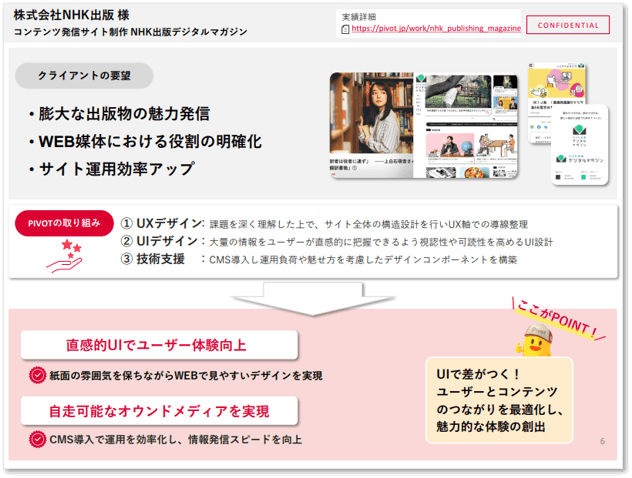
Task: Click the ここがPOINT! banner
Action: 557,320
